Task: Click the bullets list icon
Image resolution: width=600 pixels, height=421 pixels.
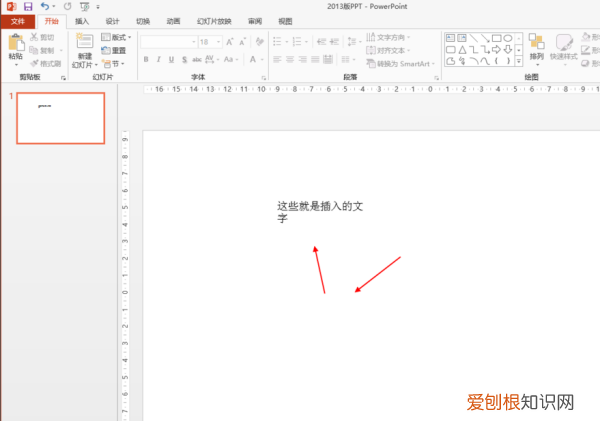Action: click(277, 41)
